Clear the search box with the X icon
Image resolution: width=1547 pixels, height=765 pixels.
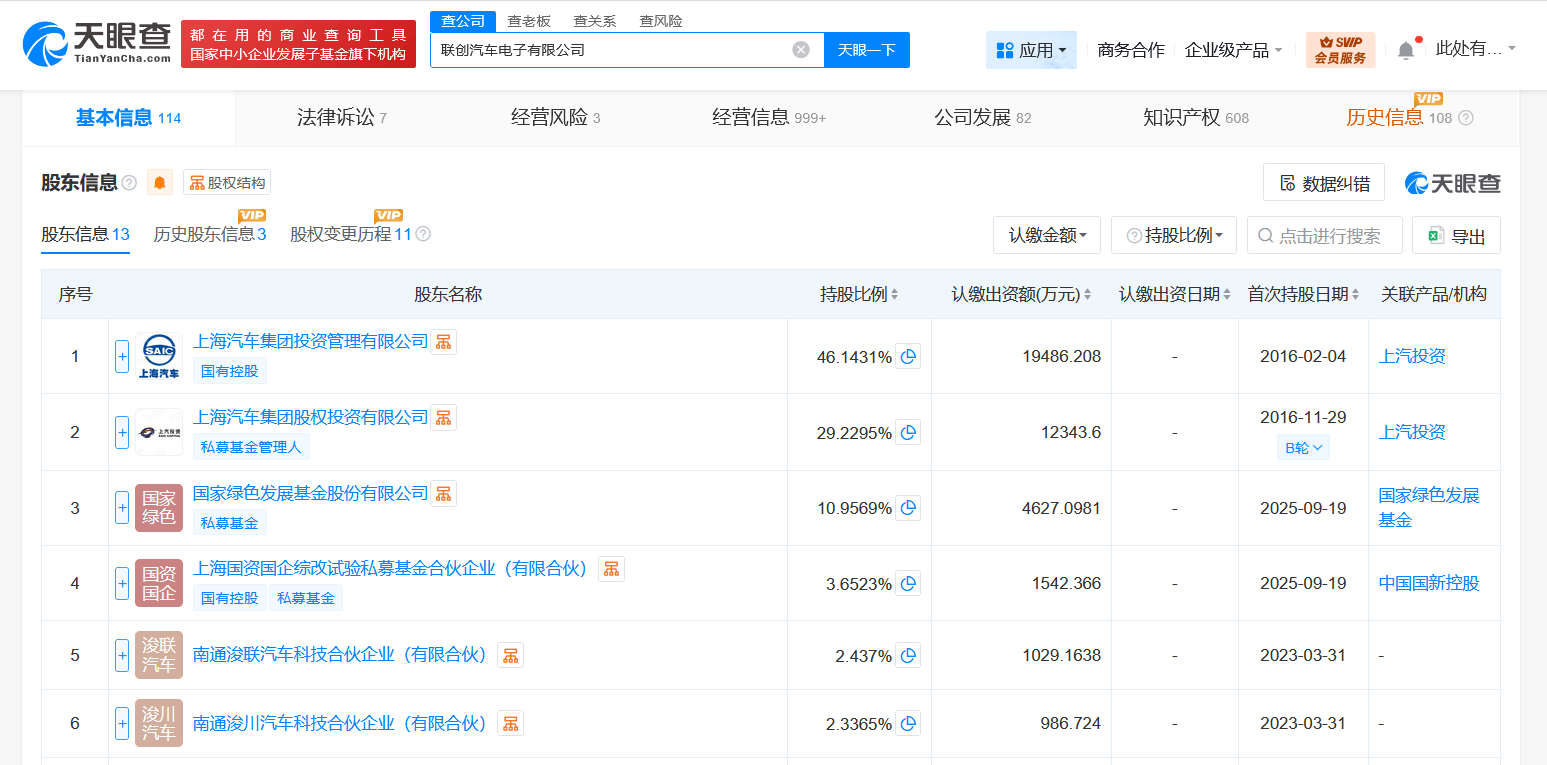click(801, 50)
